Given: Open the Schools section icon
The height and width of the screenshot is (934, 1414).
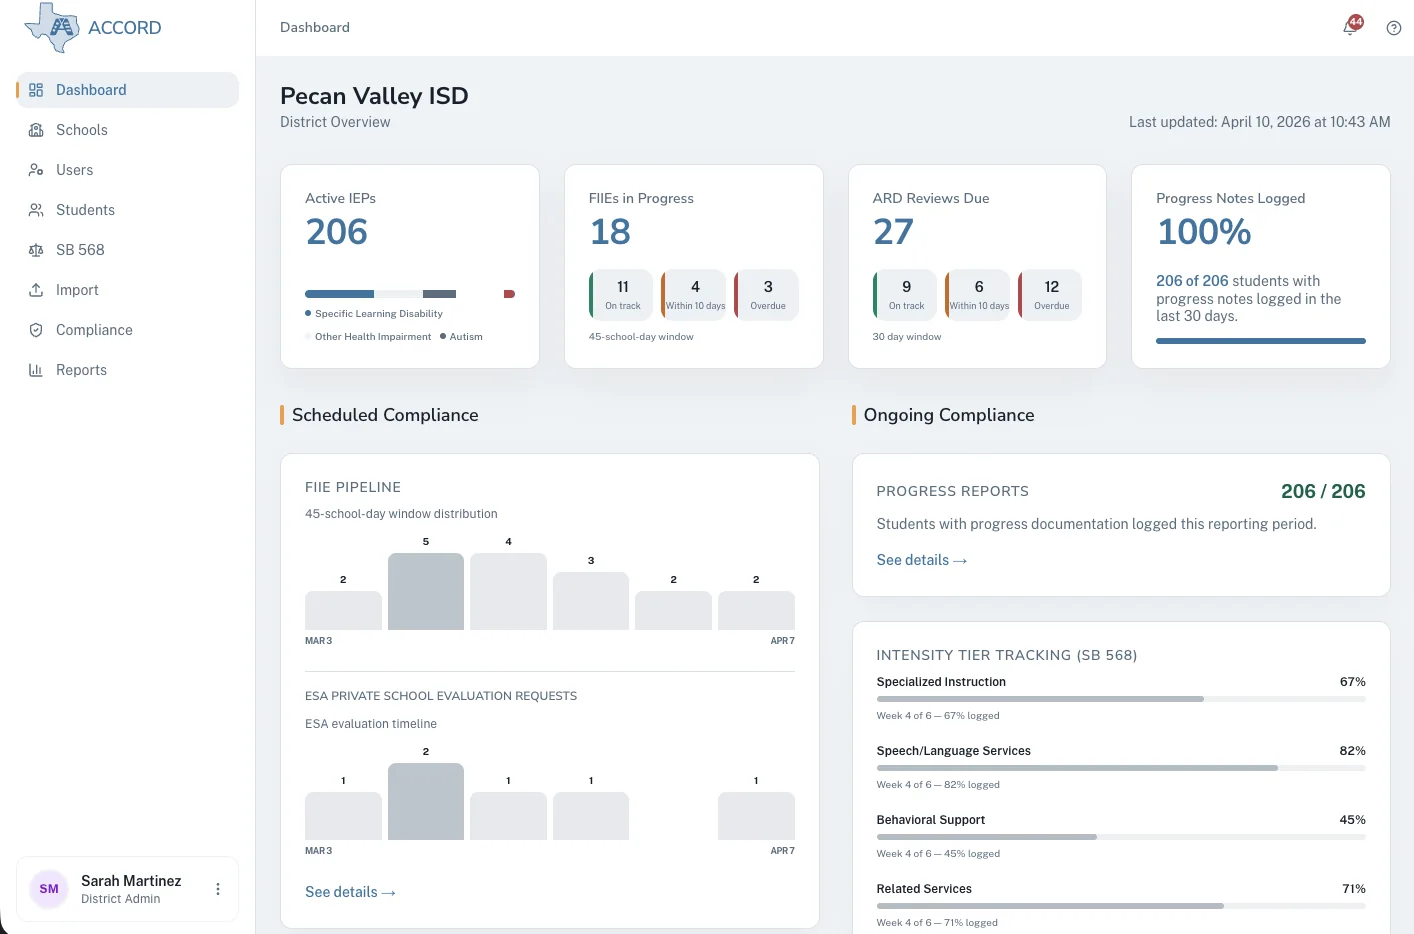Looking at the screenshot, I should [36, 130].
